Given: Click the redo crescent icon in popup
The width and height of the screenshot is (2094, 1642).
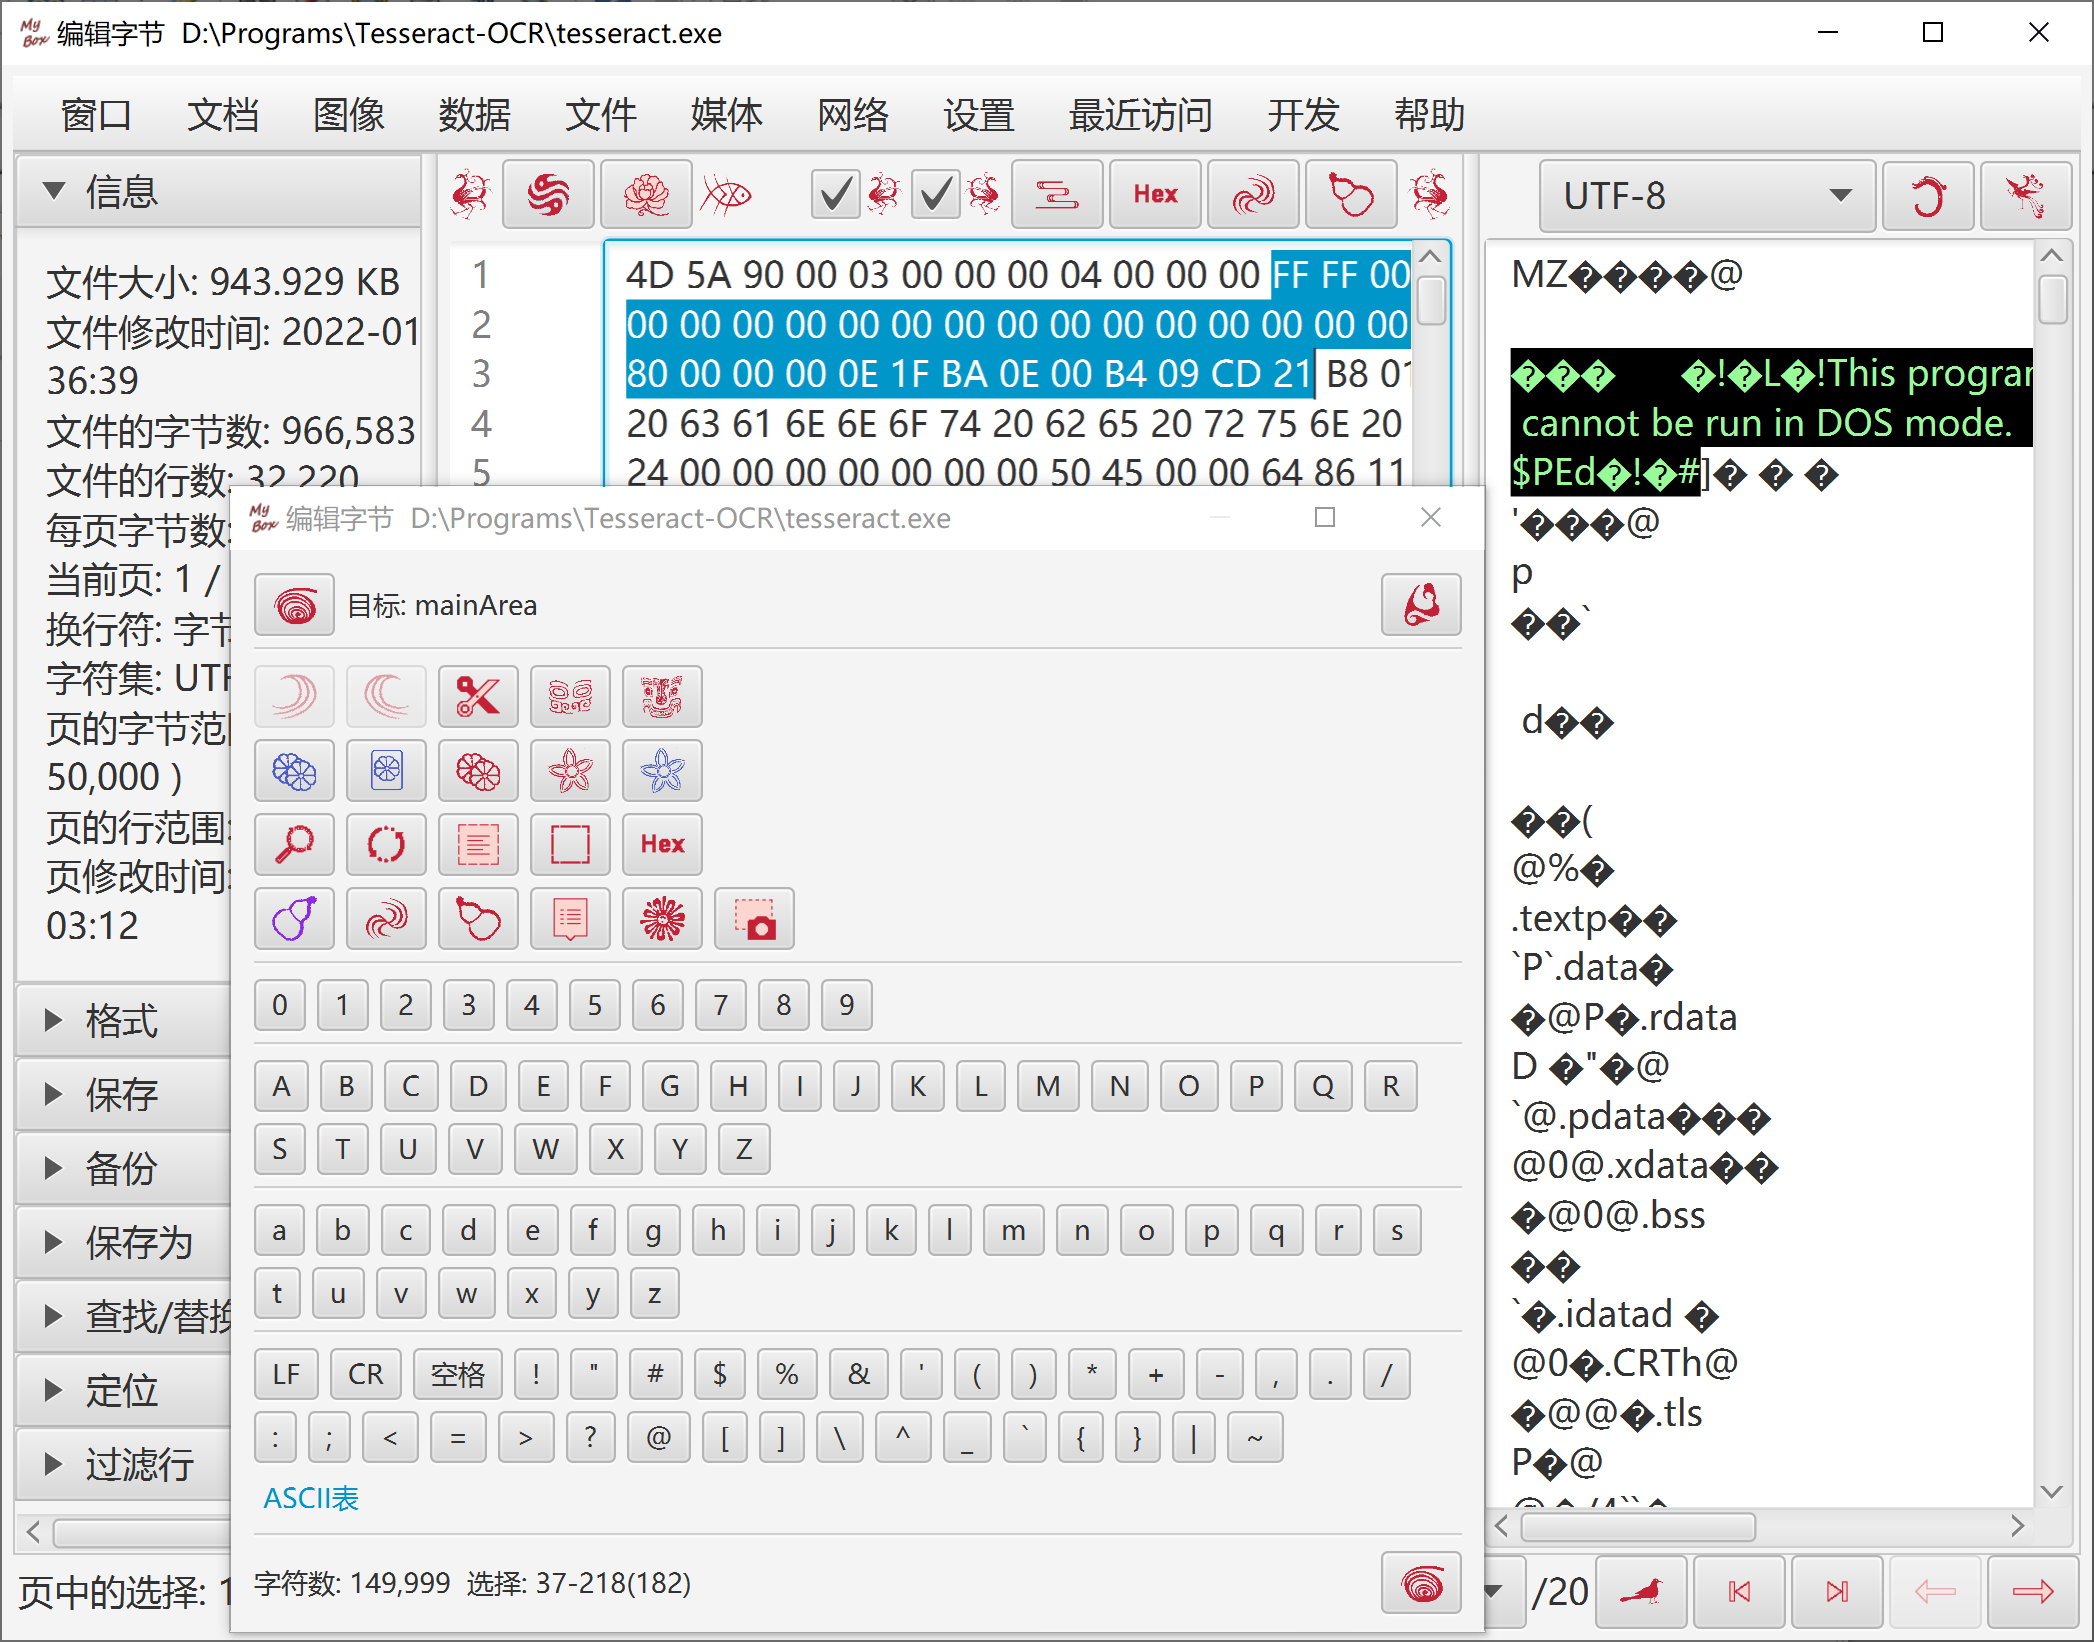Looking at the screenshot, I should click(386, 696).
